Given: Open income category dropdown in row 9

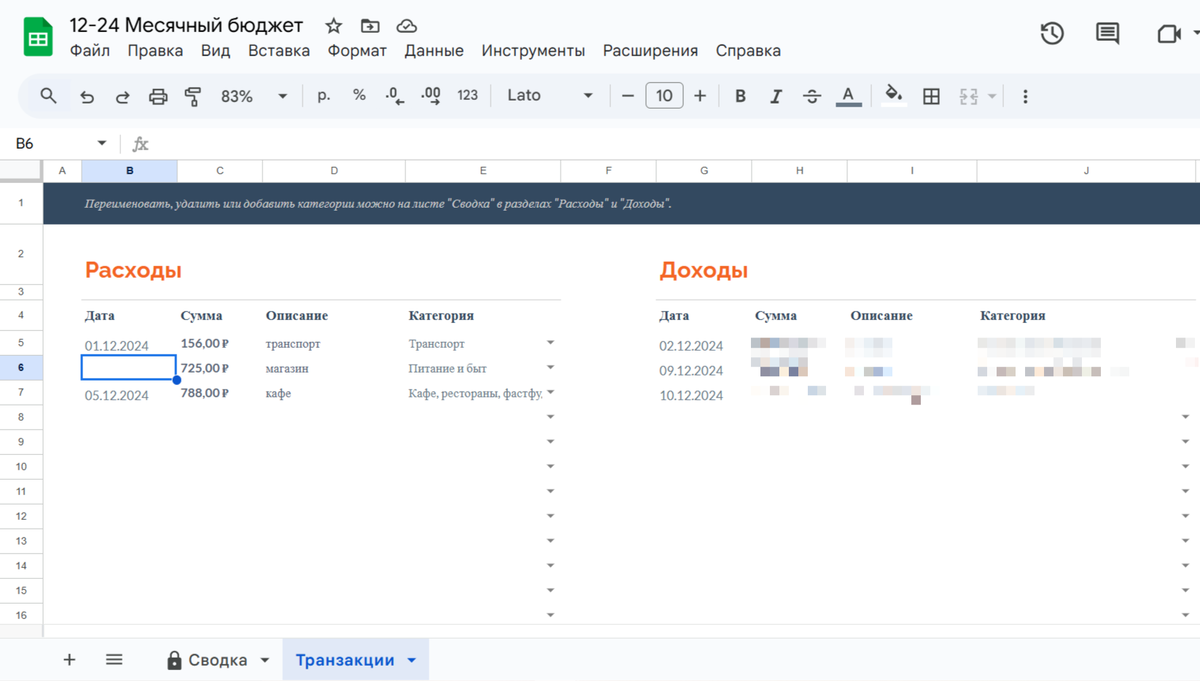Looking at the screenshot, I should (x=1186, y=441).
